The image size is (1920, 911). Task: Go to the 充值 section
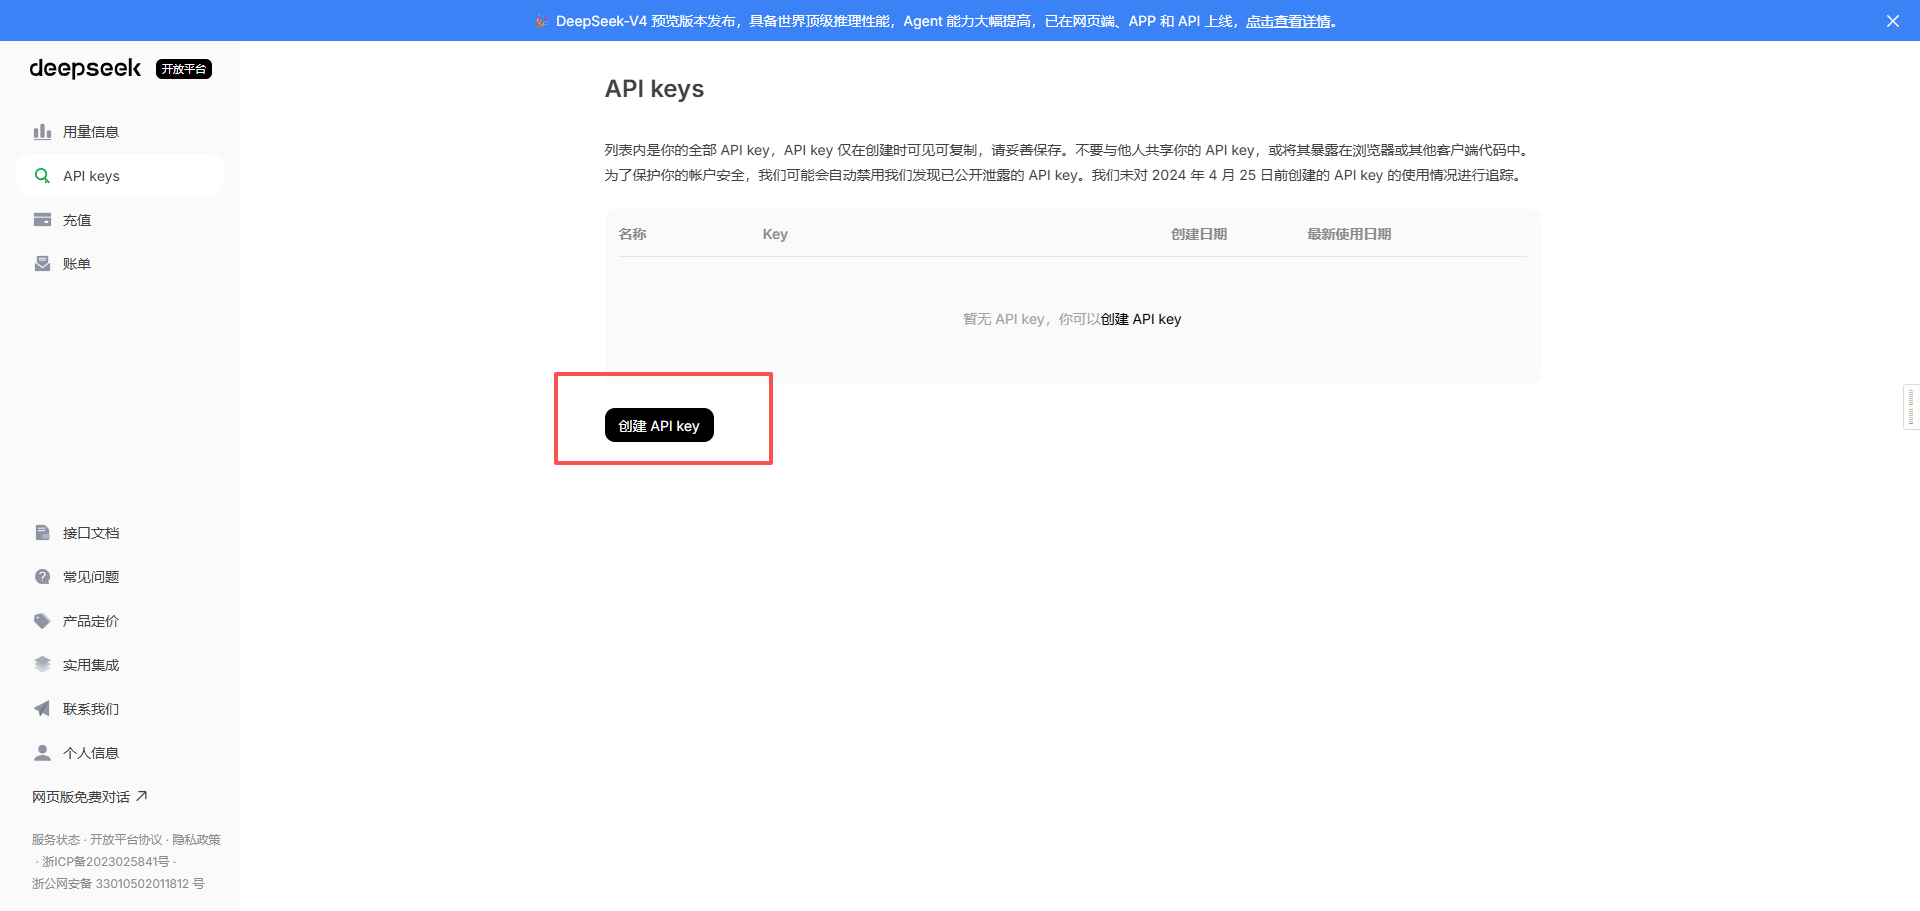pos(120,220)
